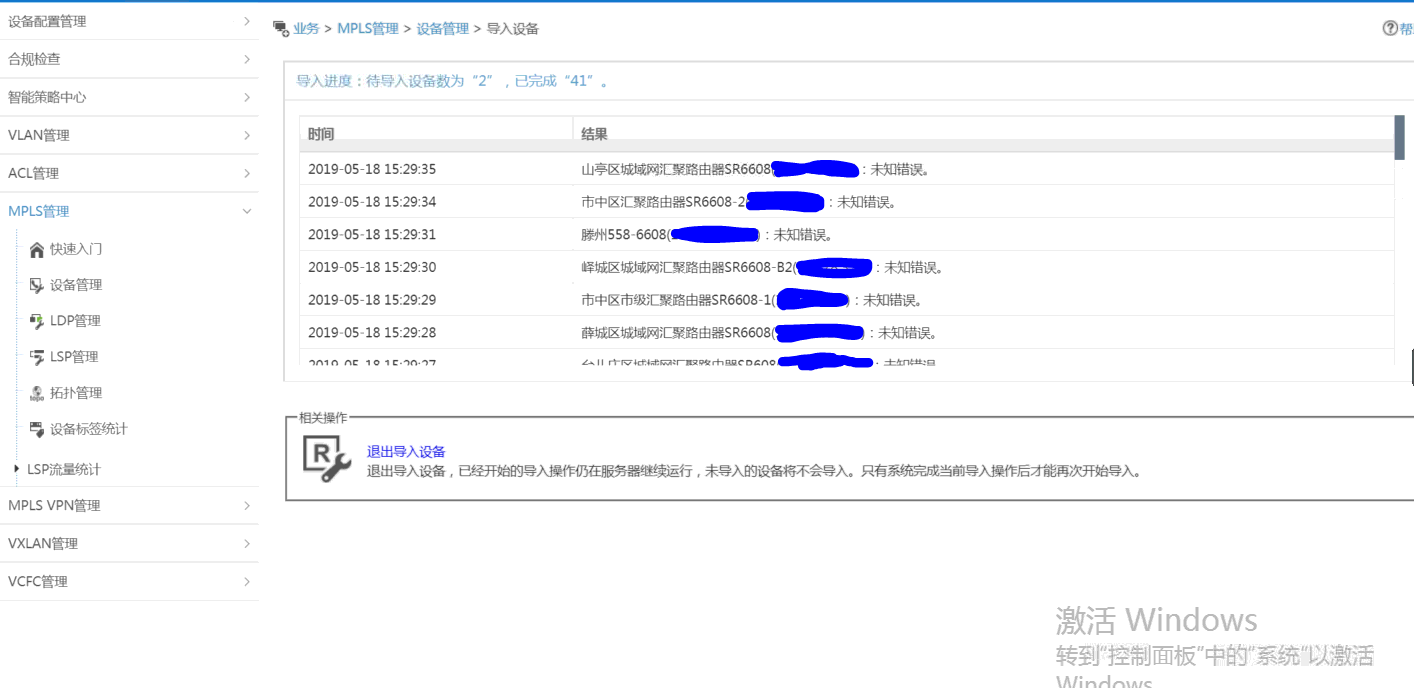Expand 智能策略中心 menu

coord(129,97)
